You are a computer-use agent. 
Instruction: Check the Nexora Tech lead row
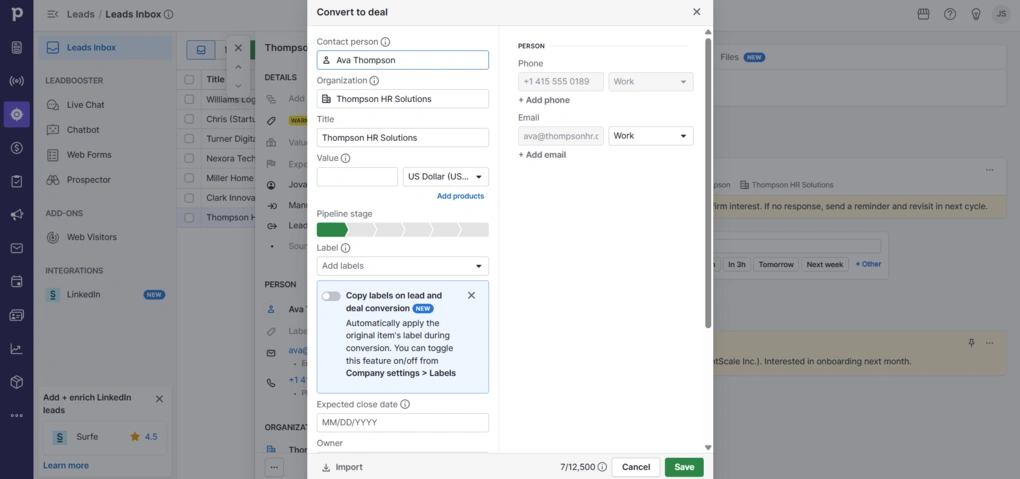[189, 158]
